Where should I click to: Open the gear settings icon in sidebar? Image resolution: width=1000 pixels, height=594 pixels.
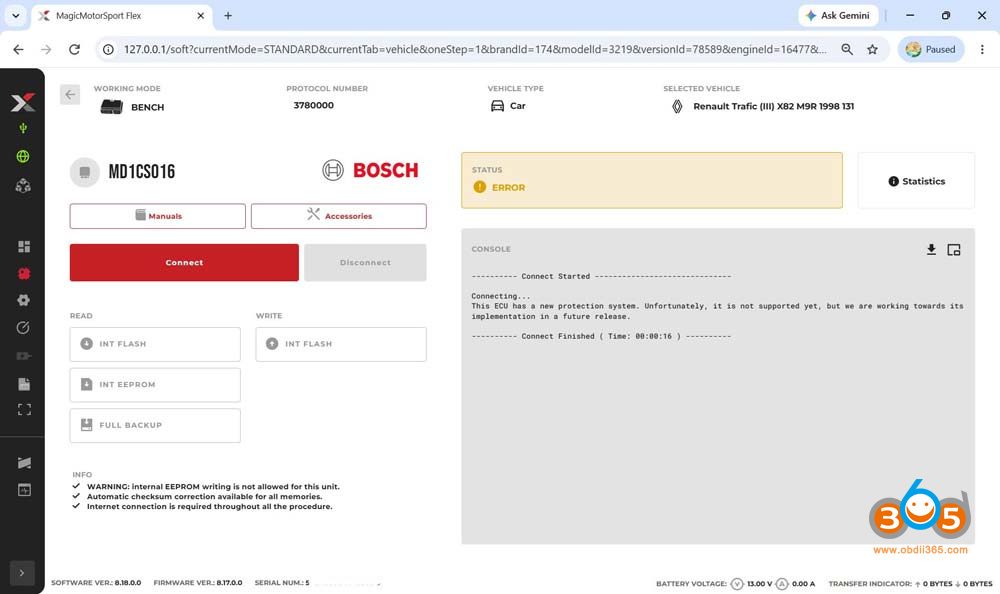click(x=24, y=300)
